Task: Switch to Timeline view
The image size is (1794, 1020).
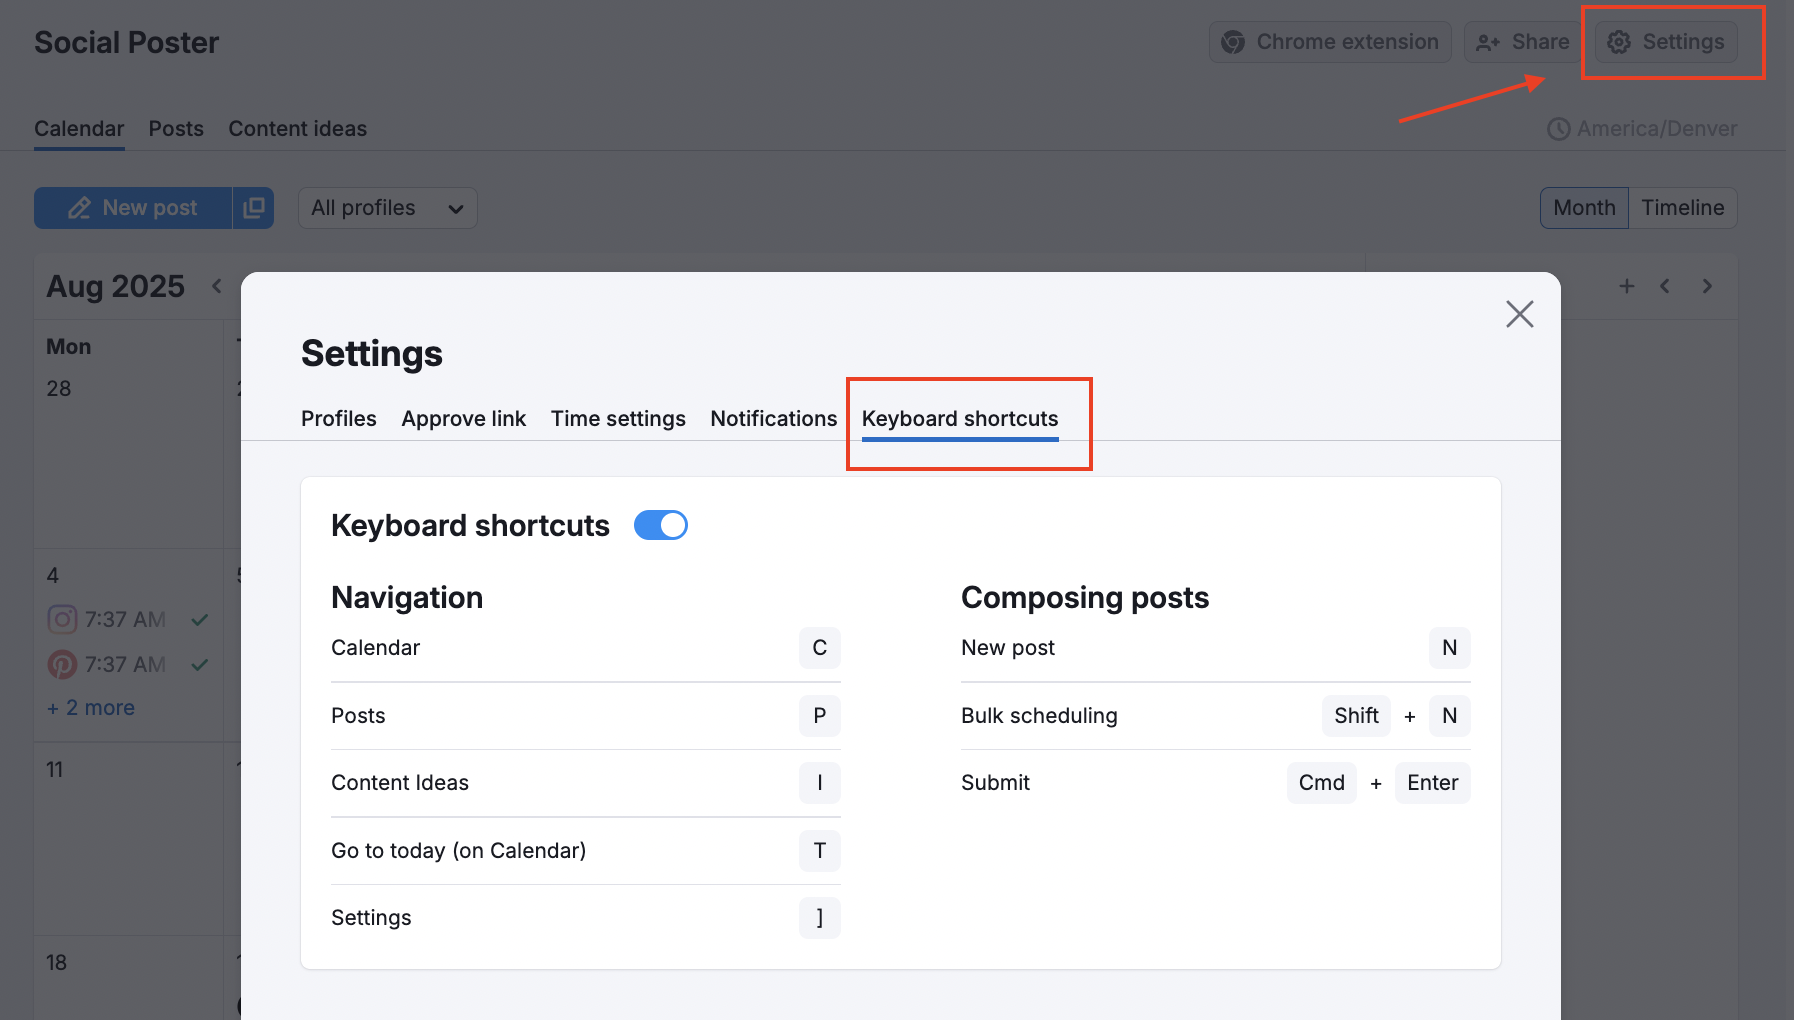Action: tap(1683, 207)
